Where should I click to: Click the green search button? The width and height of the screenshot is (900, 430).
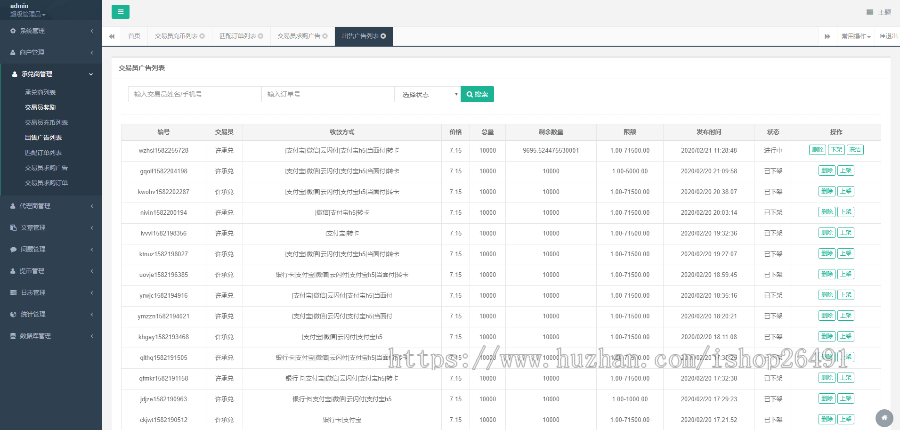pyautogui.click(x=477, y=94)
